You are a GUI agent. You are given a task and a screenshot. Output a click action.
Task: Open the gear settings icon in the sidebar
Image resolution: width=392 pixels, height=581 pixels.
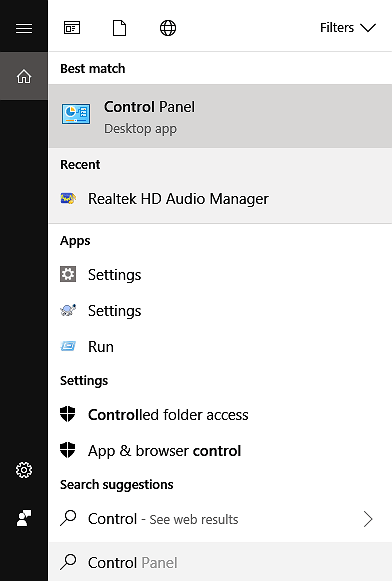click(x=24, y=470)
